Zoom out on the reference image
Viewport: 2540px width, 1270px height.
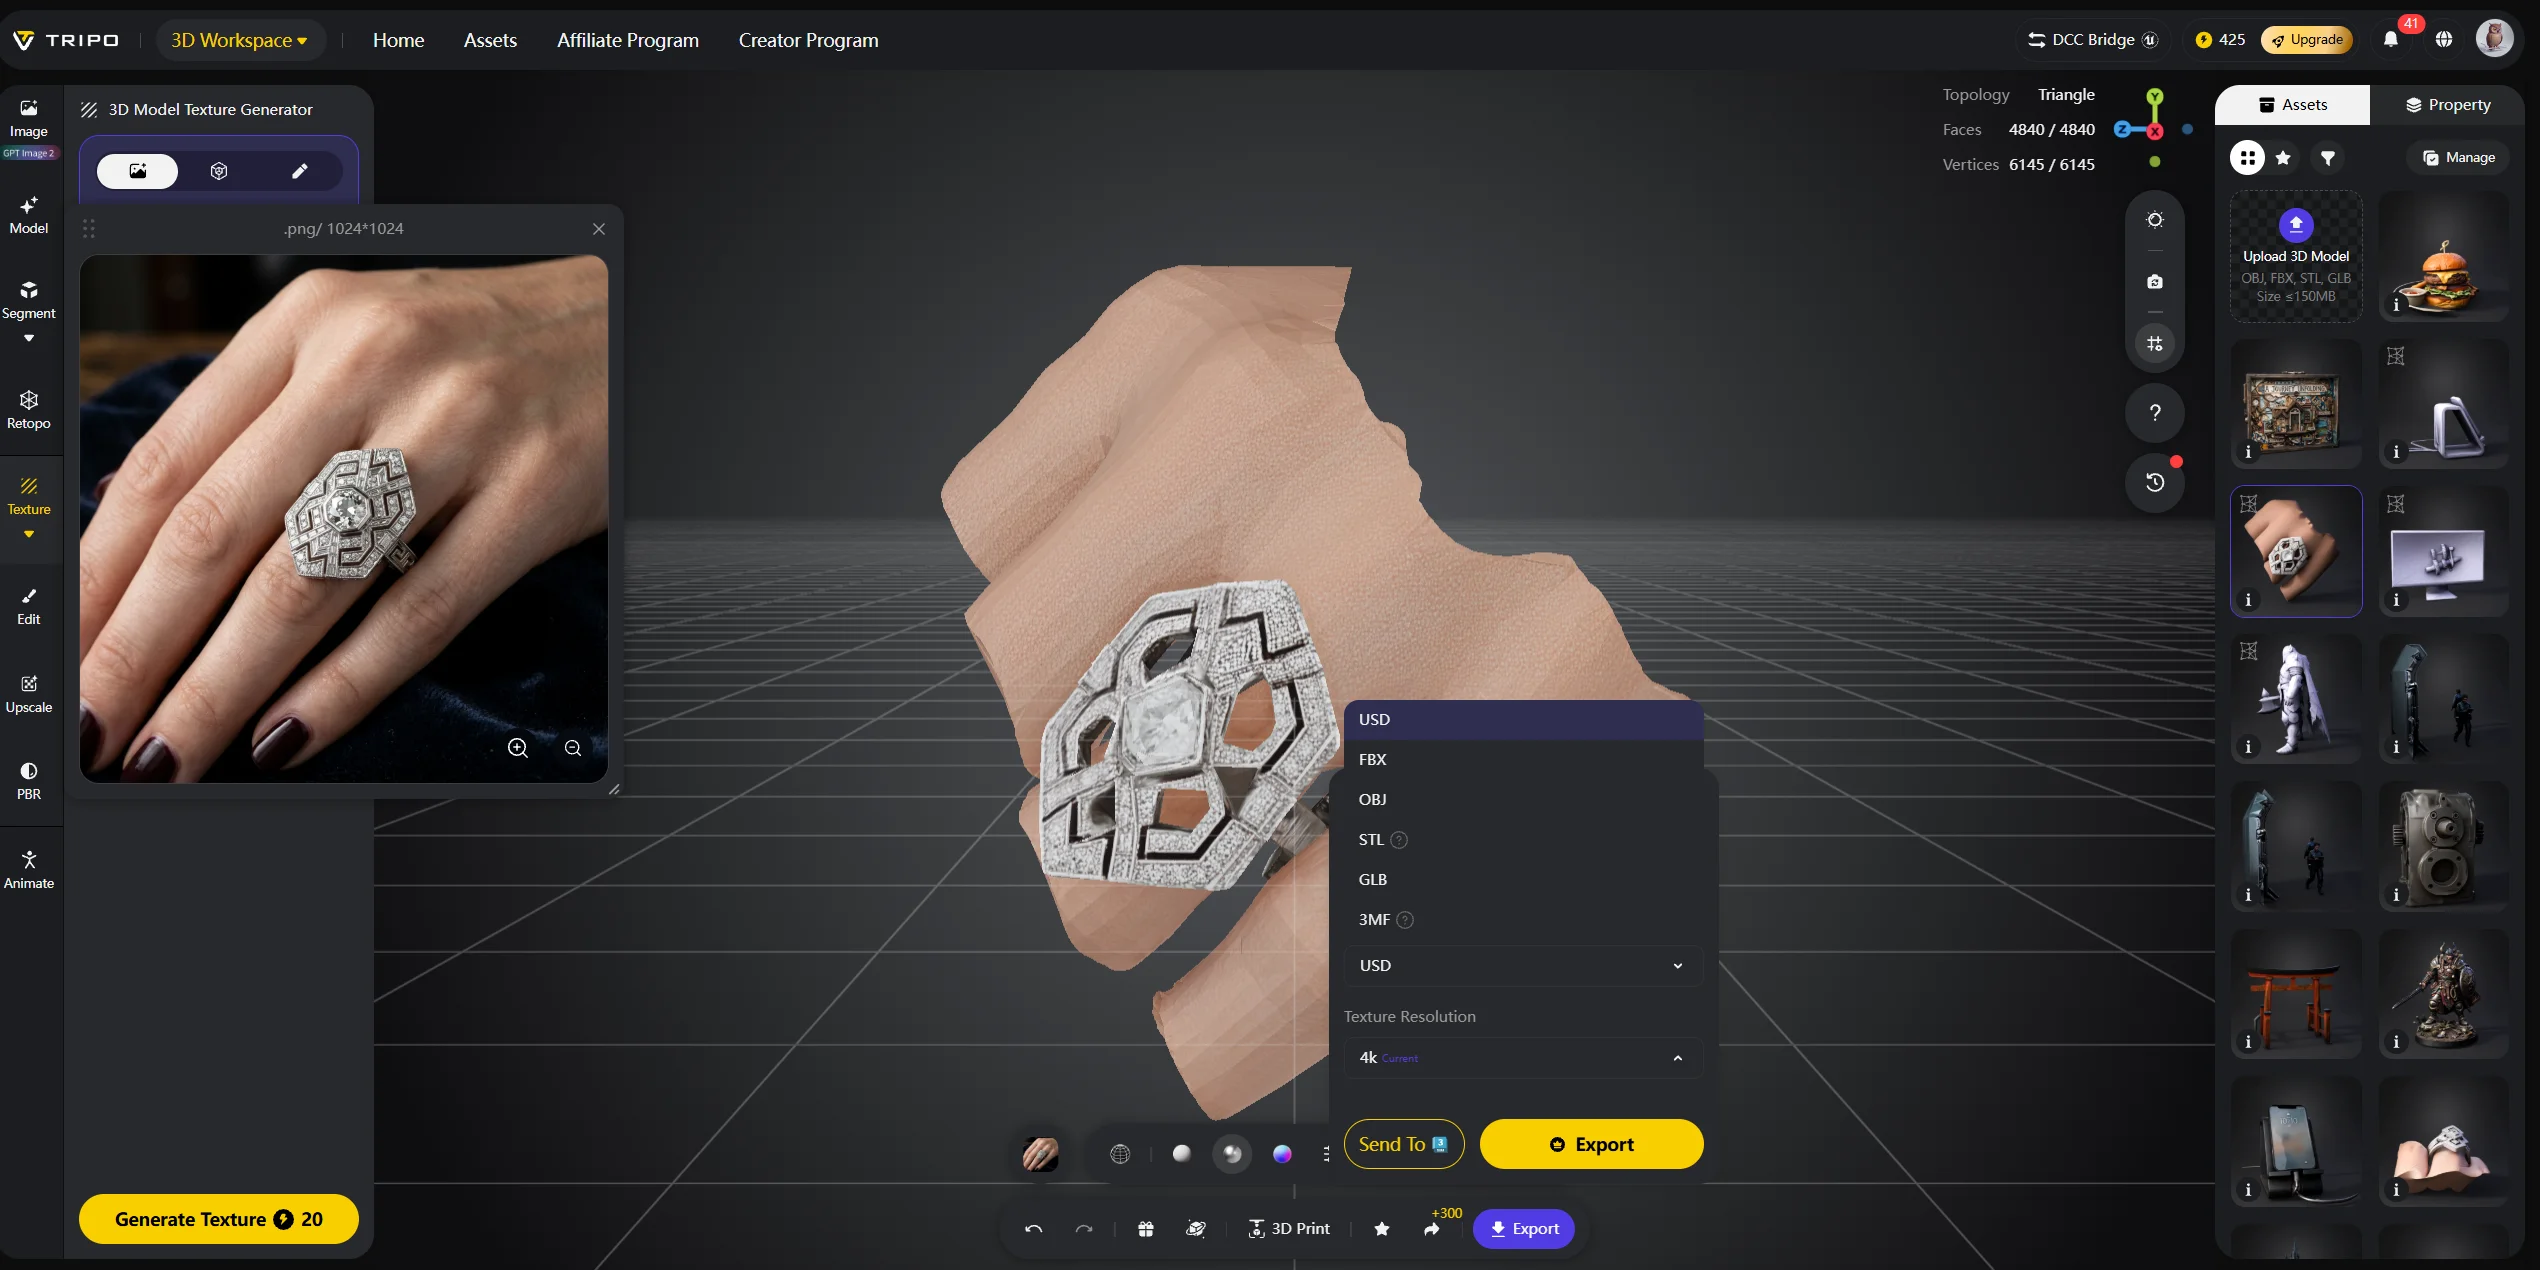[573, 748]
